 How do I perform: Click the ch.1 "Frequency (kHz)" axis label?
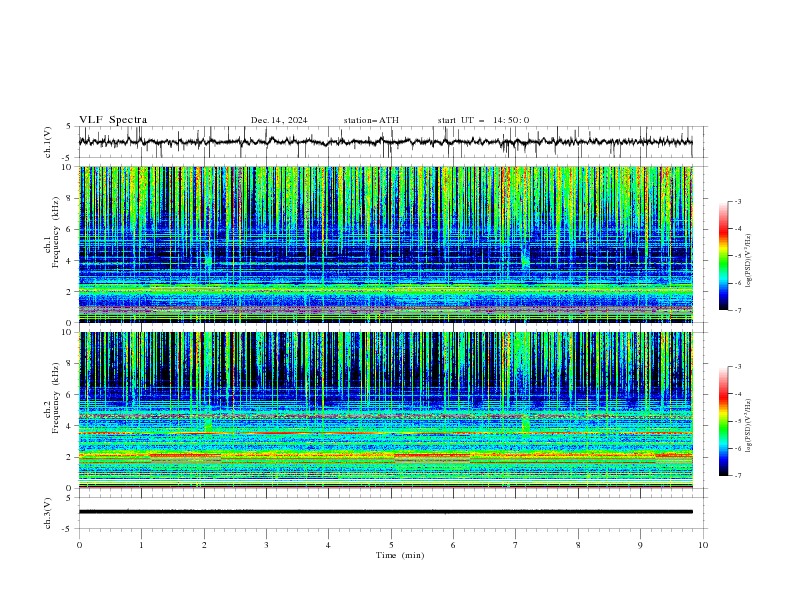[x=56, y=232]
